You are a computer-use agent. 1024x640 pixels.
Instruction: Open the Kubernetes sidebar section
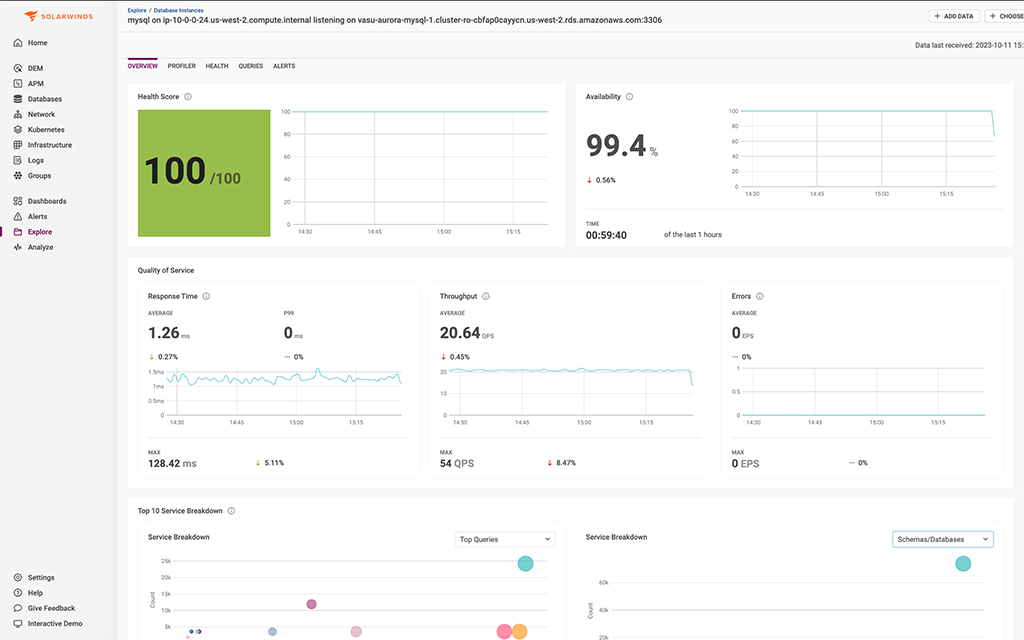click(x=46, y=130)
